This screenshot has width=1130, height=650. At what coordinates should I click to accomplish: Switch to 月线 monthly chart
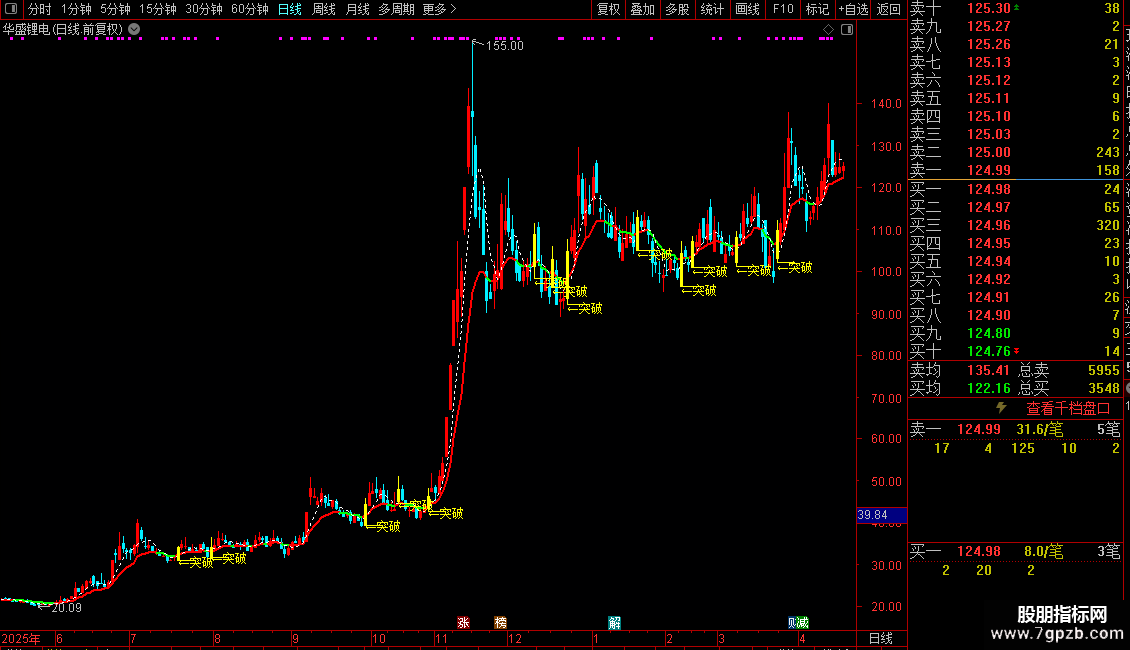click(x=357, y=9)
